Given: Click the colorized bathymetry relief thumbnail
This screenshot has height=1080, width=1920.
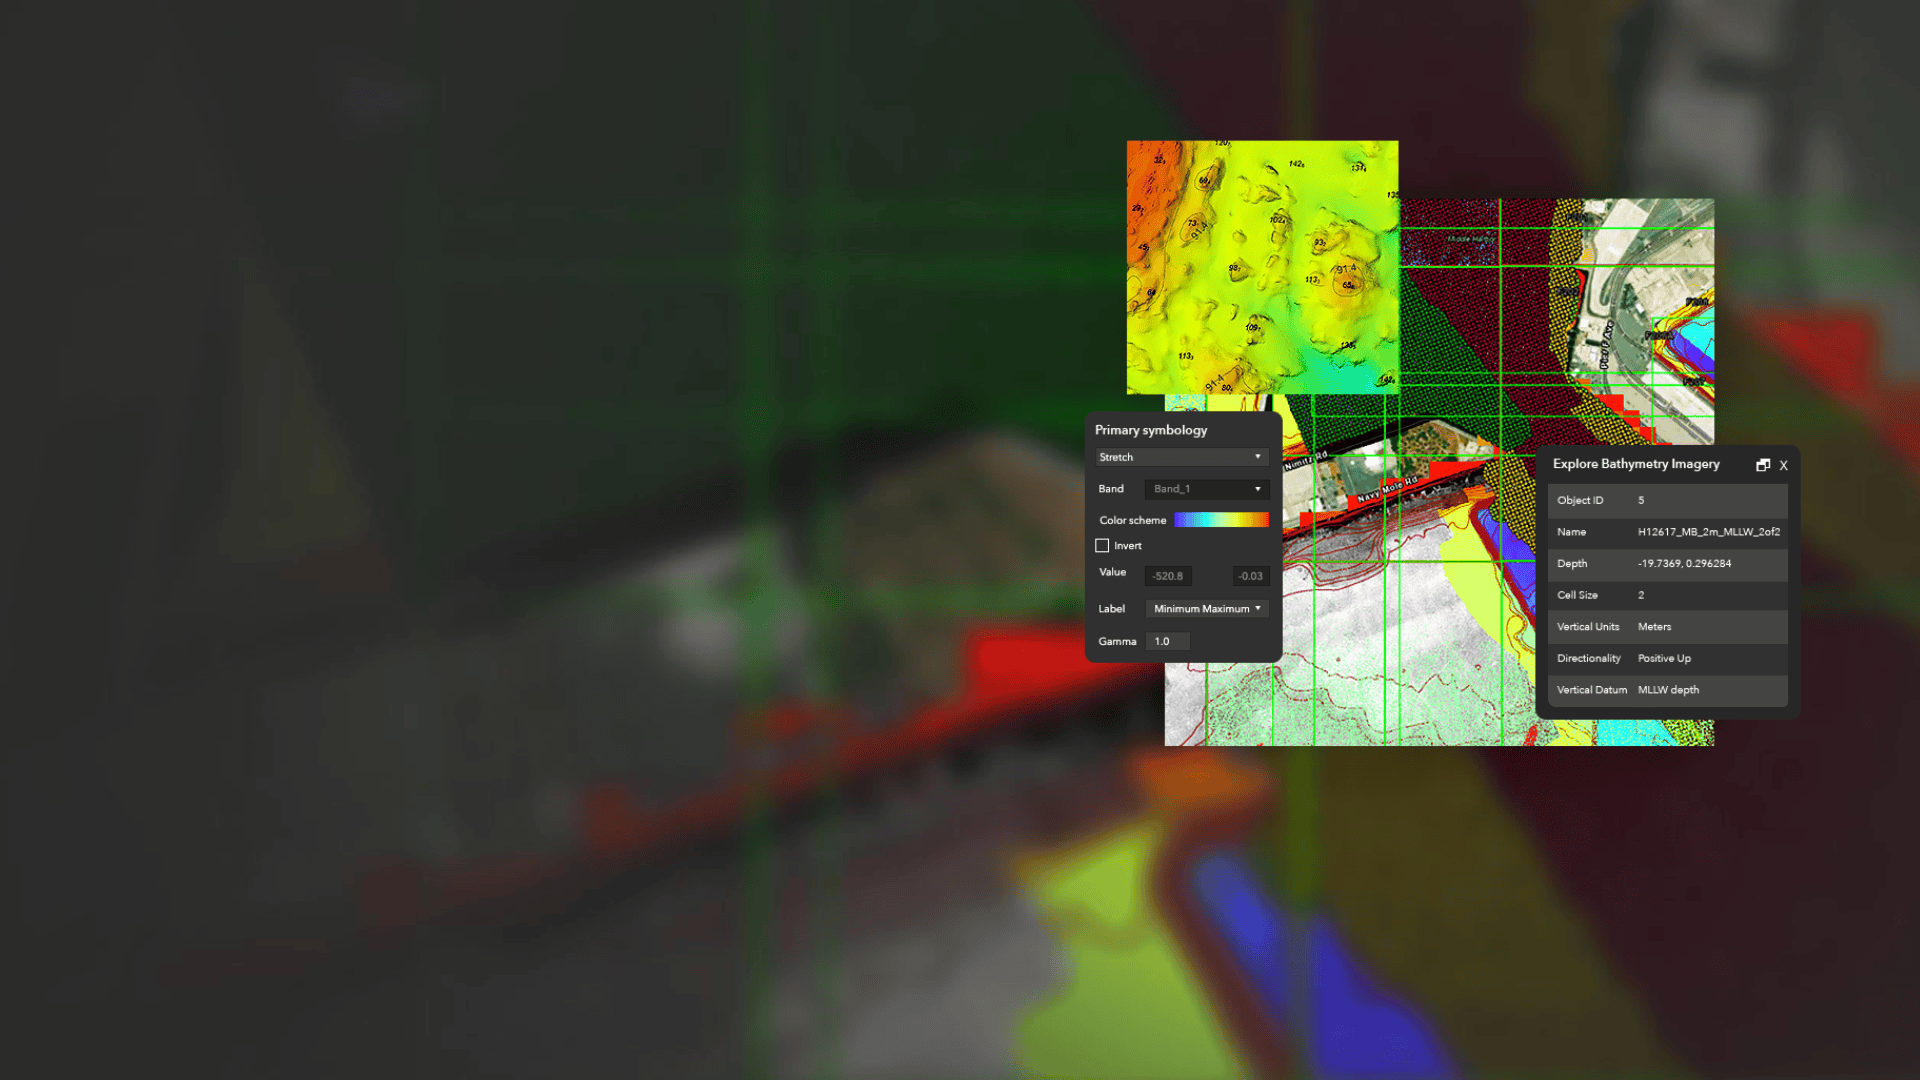Looking at the screenshot, I should [1262, 267].
